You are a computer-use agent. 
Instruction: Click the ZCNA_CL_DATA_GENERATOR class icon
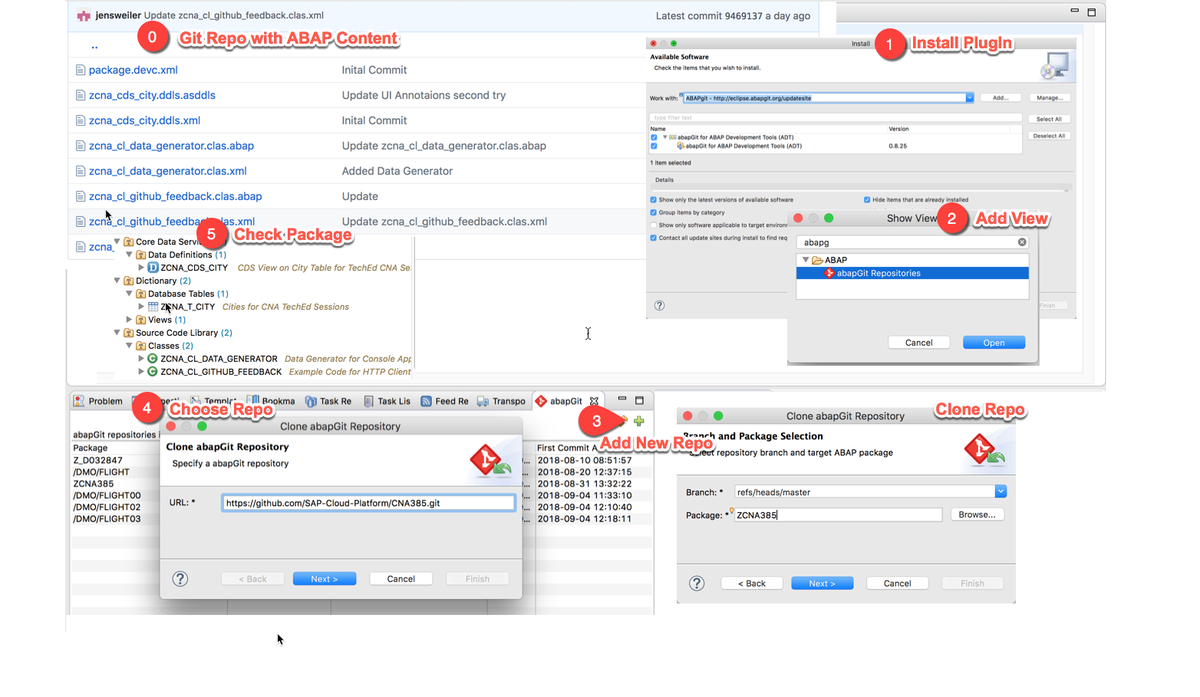tap(153, 359)
